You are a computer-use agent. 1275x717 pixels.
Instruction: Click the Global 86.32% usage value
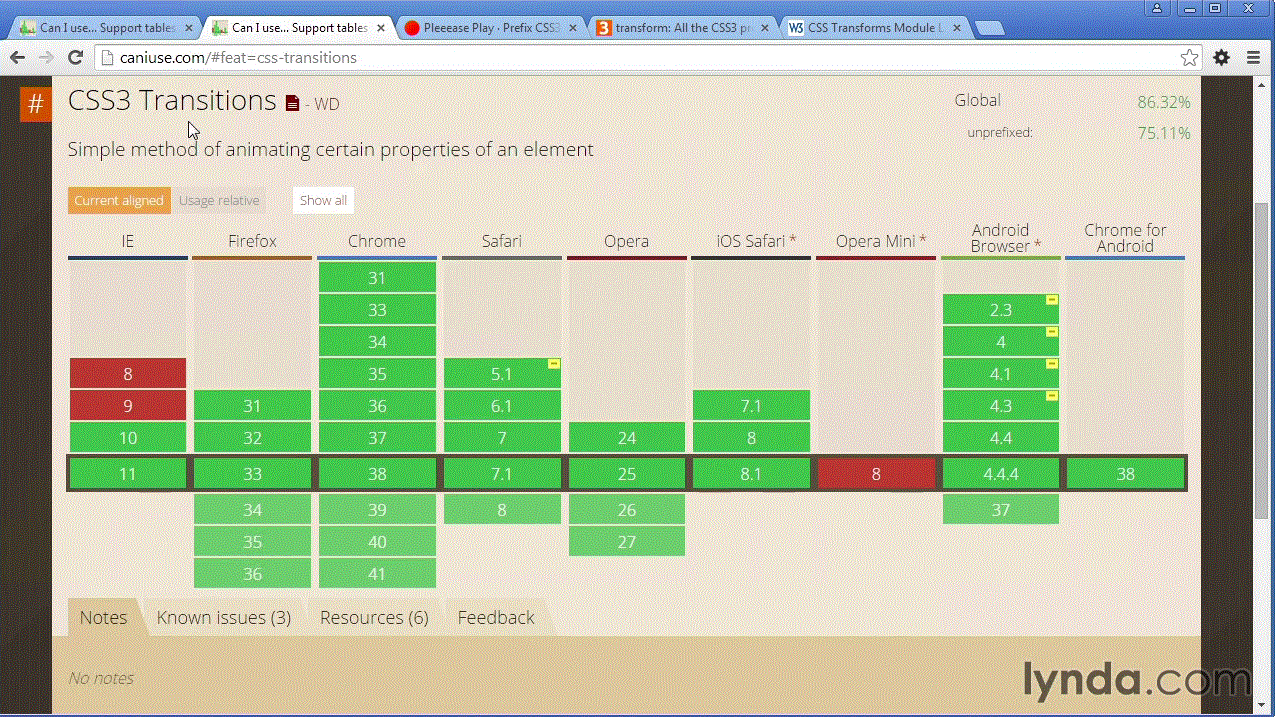[1164, 102]
